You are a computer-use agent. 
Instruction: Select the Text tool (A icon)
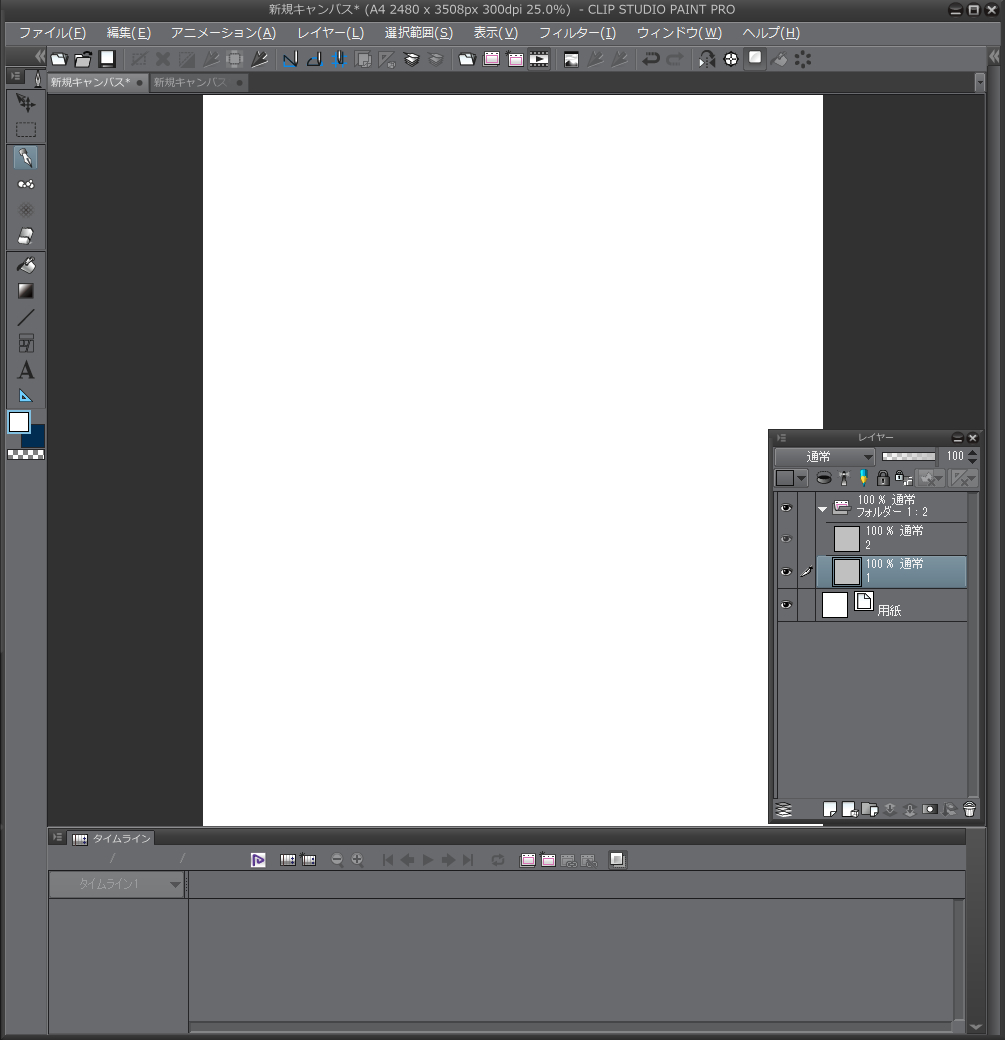(26, 370)
